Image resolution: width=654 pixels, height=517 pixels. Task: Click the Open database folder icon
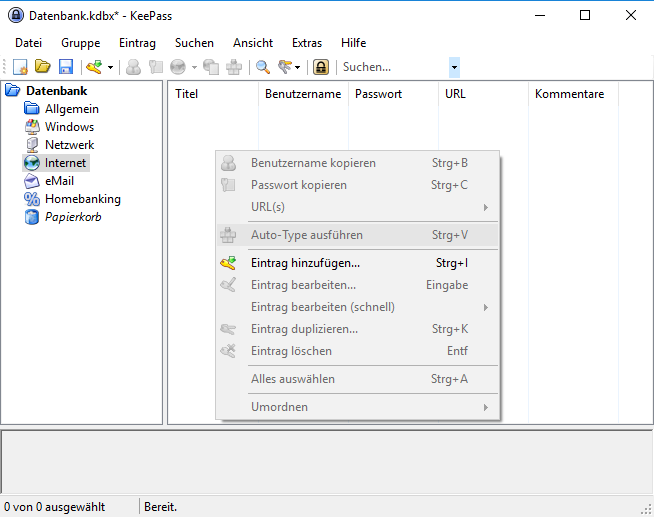(x=43, y=67)
